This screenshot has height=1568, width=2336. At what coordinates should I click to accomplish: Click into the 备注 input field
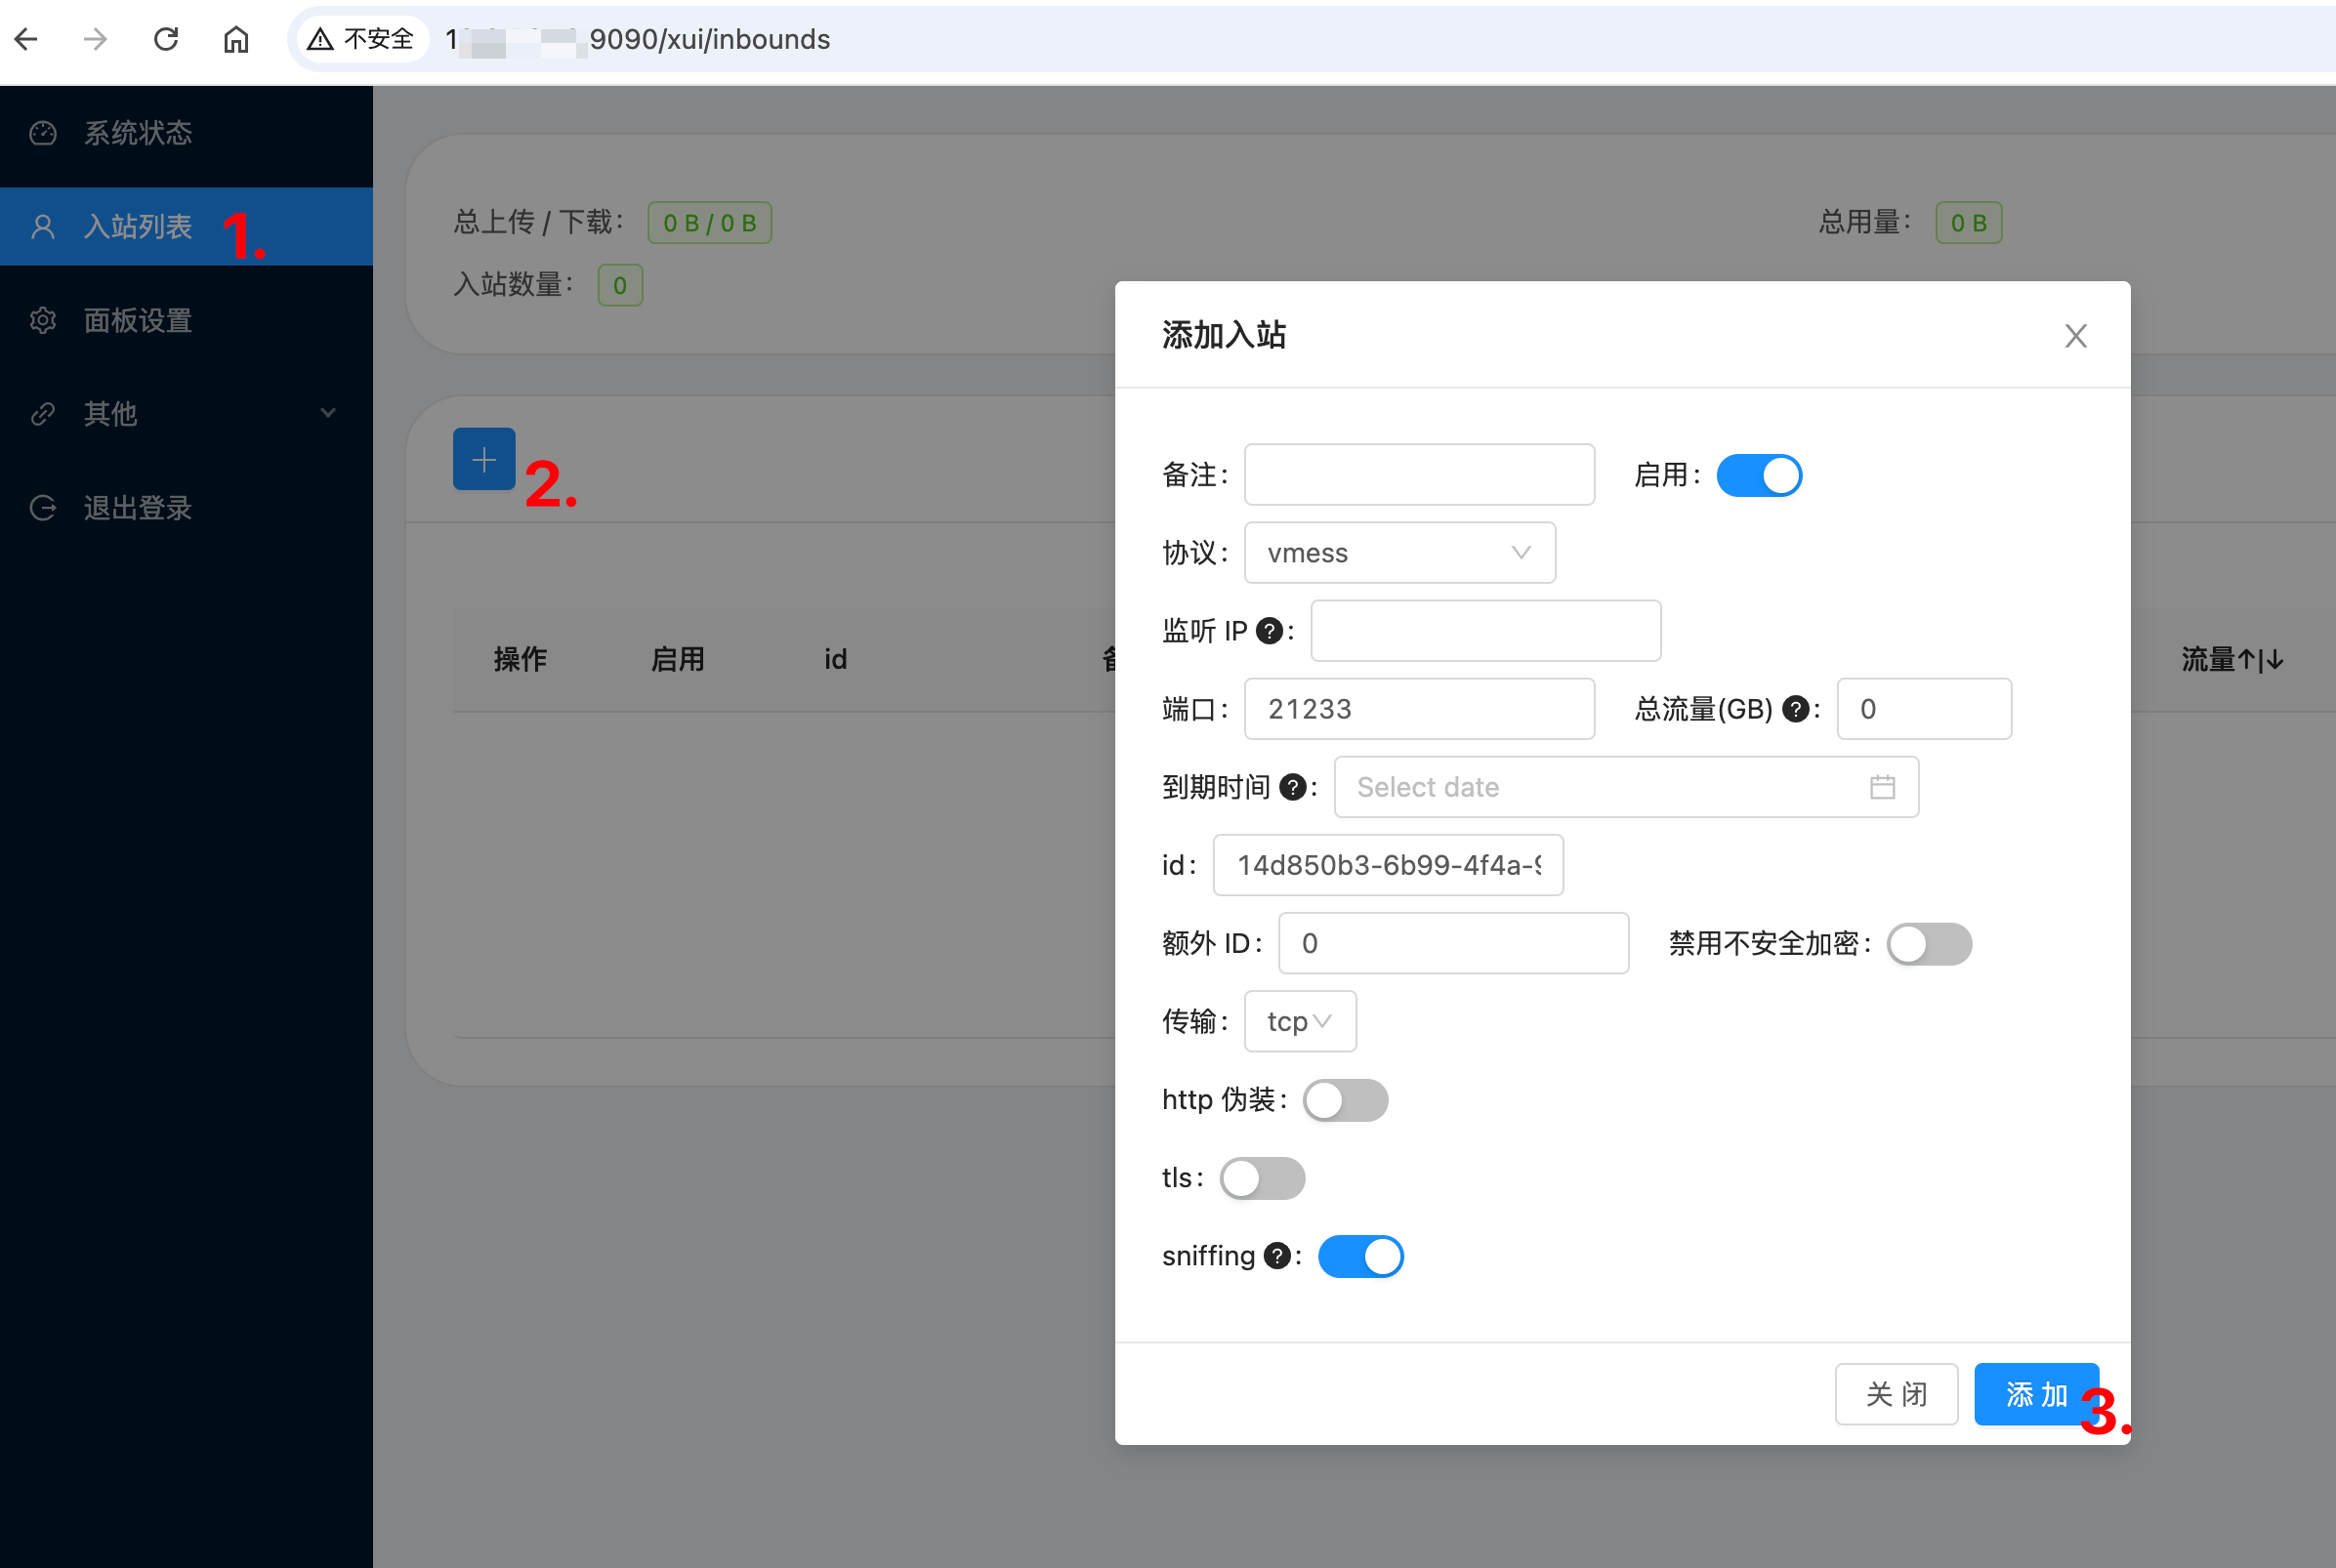pos(1418,475)
